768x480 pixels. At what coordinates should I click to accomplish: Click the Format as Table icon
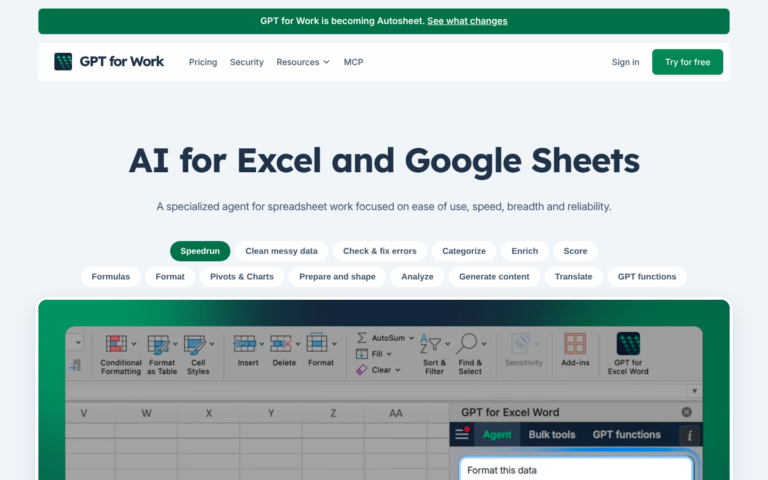click(159, 344)
